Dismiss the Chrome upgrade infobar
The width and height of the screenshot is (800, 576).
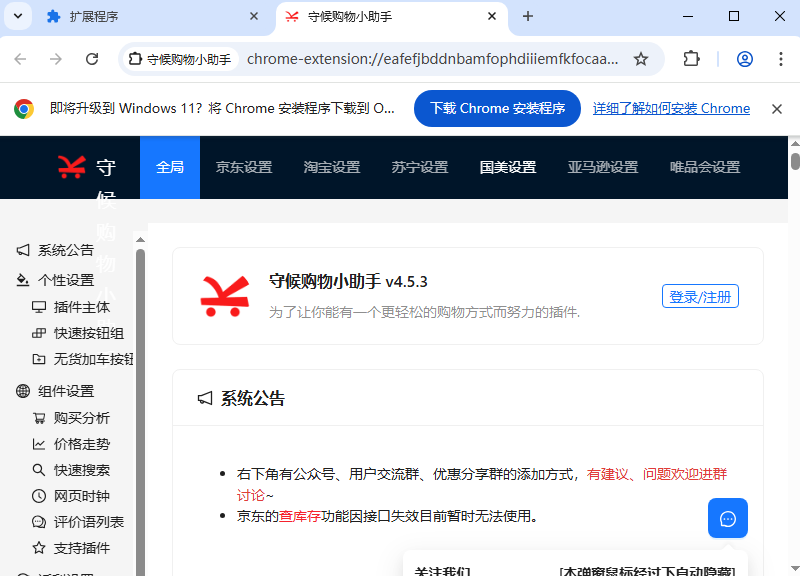(x=777, y=109)
